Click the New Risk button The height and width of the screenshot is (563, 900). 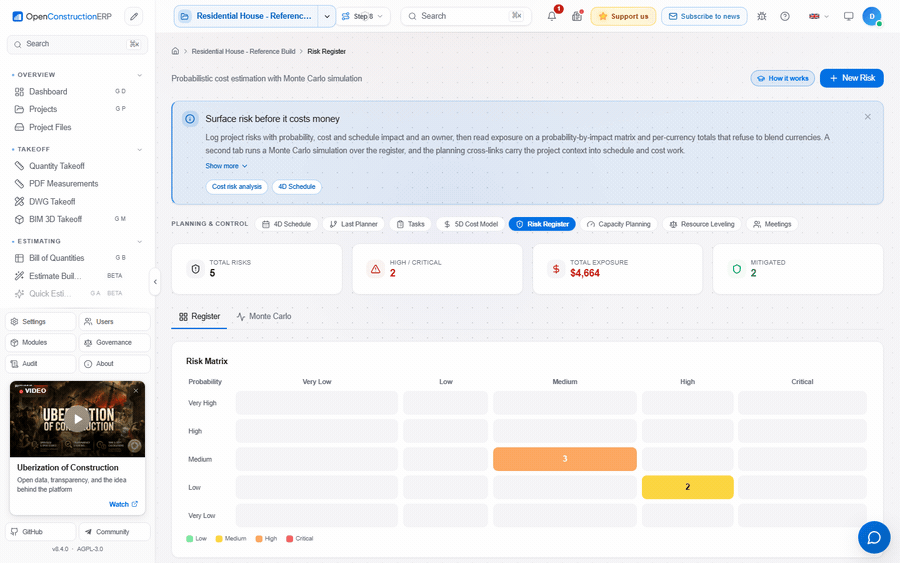tap(852, 78)
